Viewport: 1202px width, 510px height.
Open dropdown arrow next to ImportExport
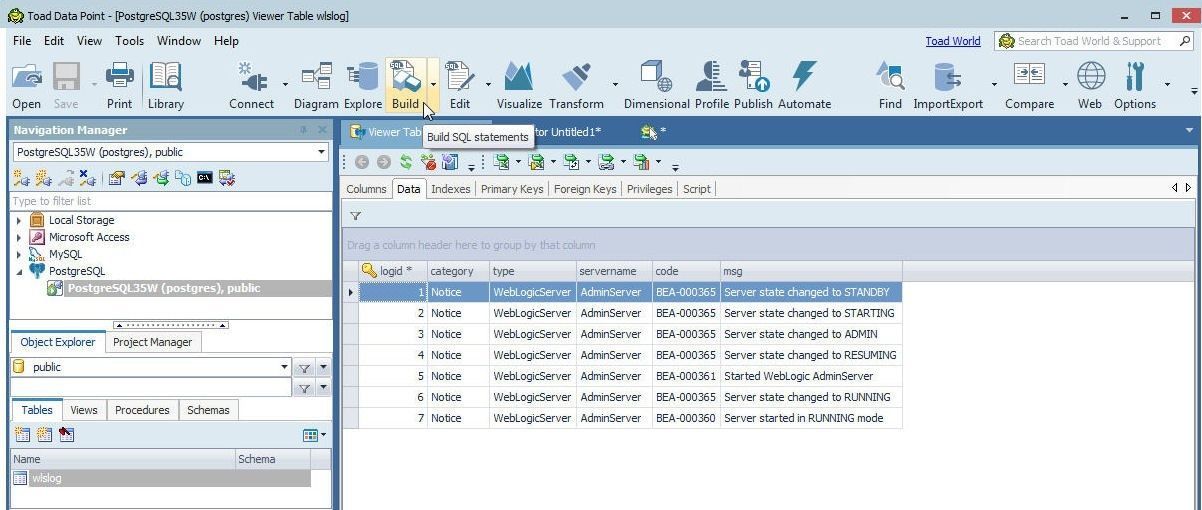pos(994,84)
